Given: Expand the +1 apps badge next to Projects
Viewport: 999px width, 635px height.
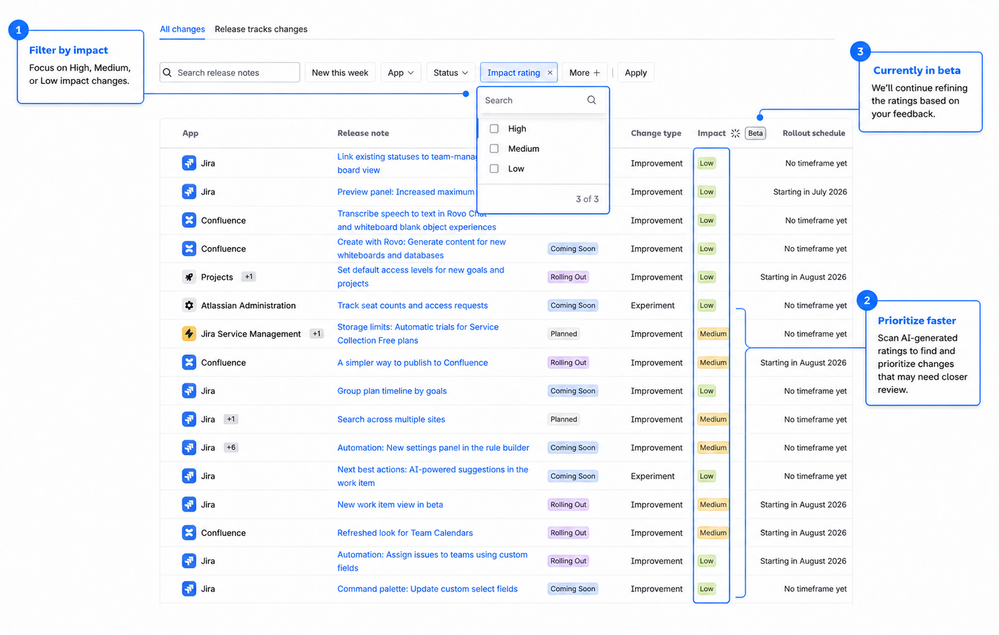Looking at the screenshot, I should [249, 276].
